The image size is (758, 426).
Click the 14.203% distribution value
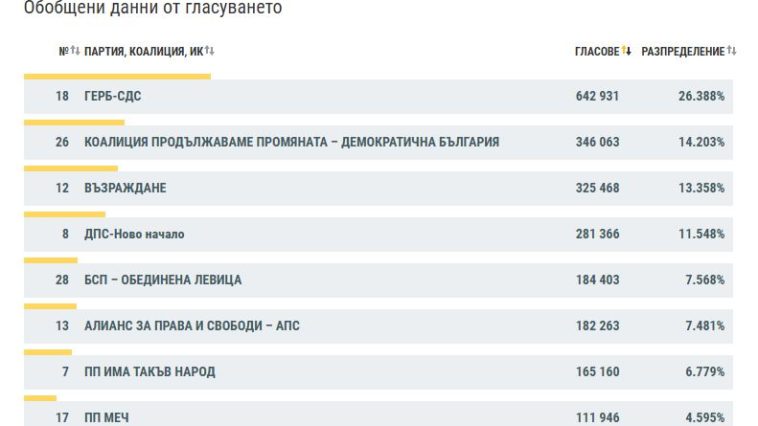point(701,142)
